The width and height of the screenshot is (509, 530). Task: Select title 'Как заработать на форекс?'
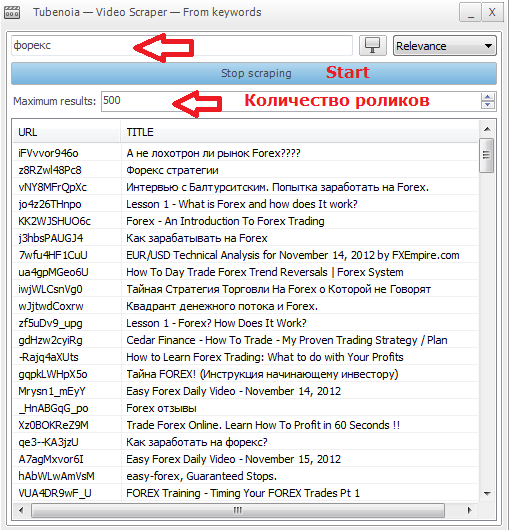point(197,442)
